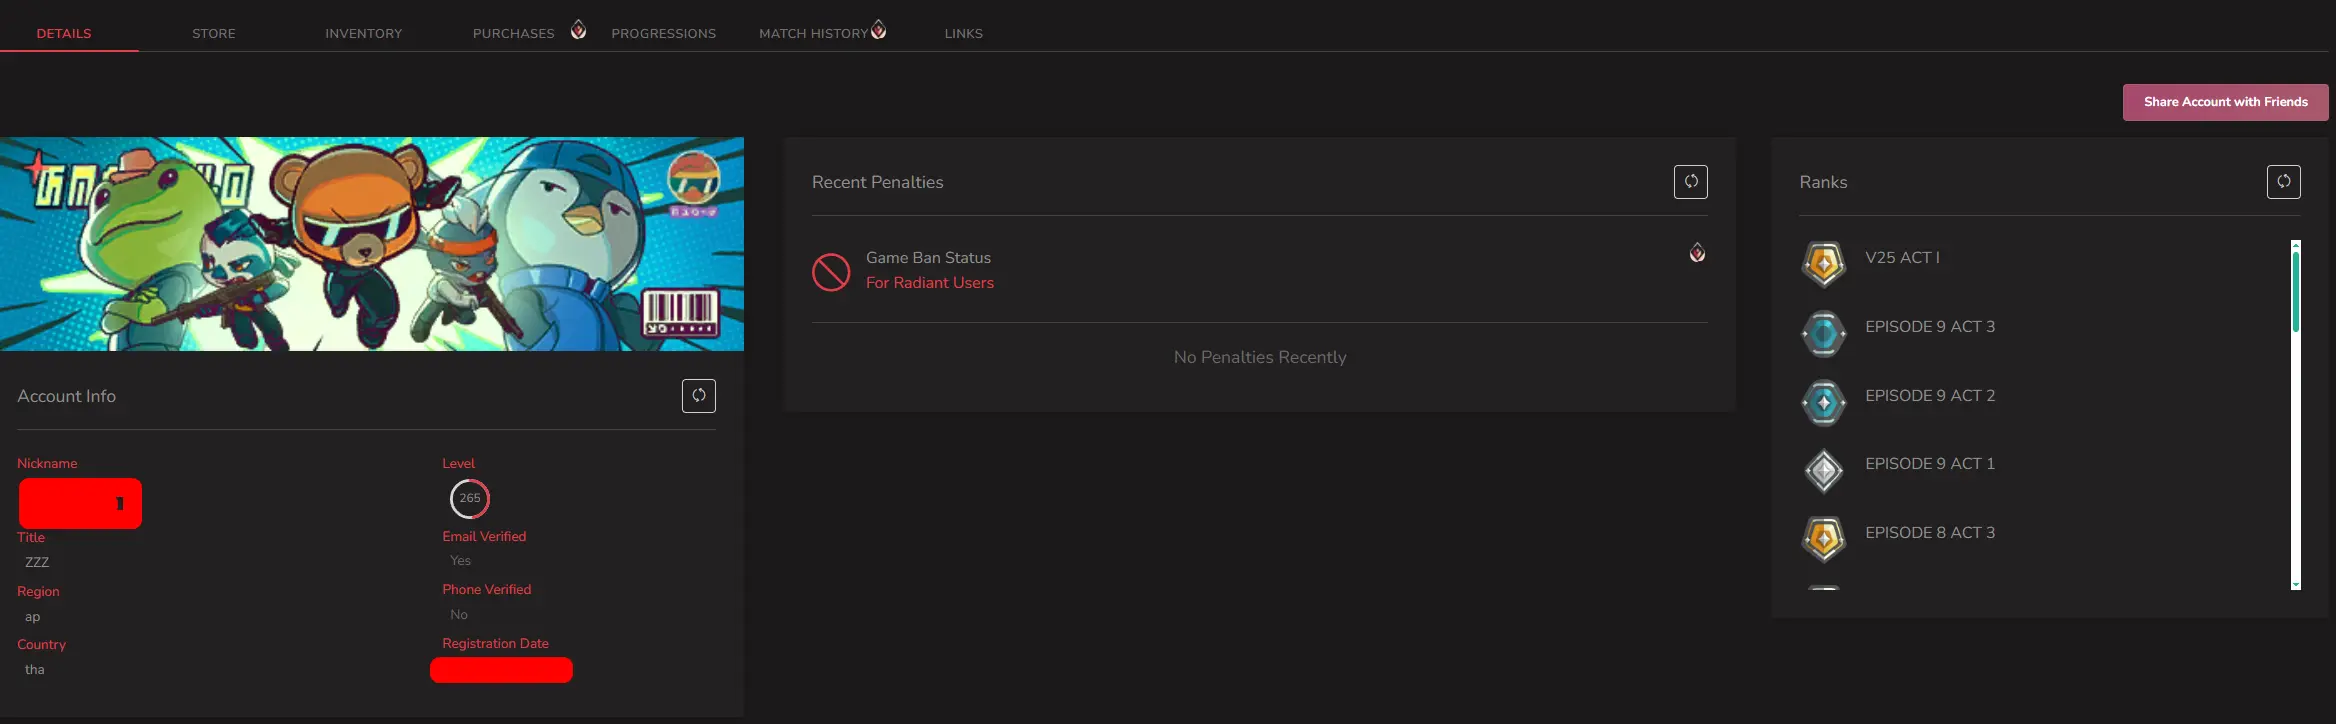
Task: Click the Game Ban Status prohibited icon
Action: click(831, 271)
